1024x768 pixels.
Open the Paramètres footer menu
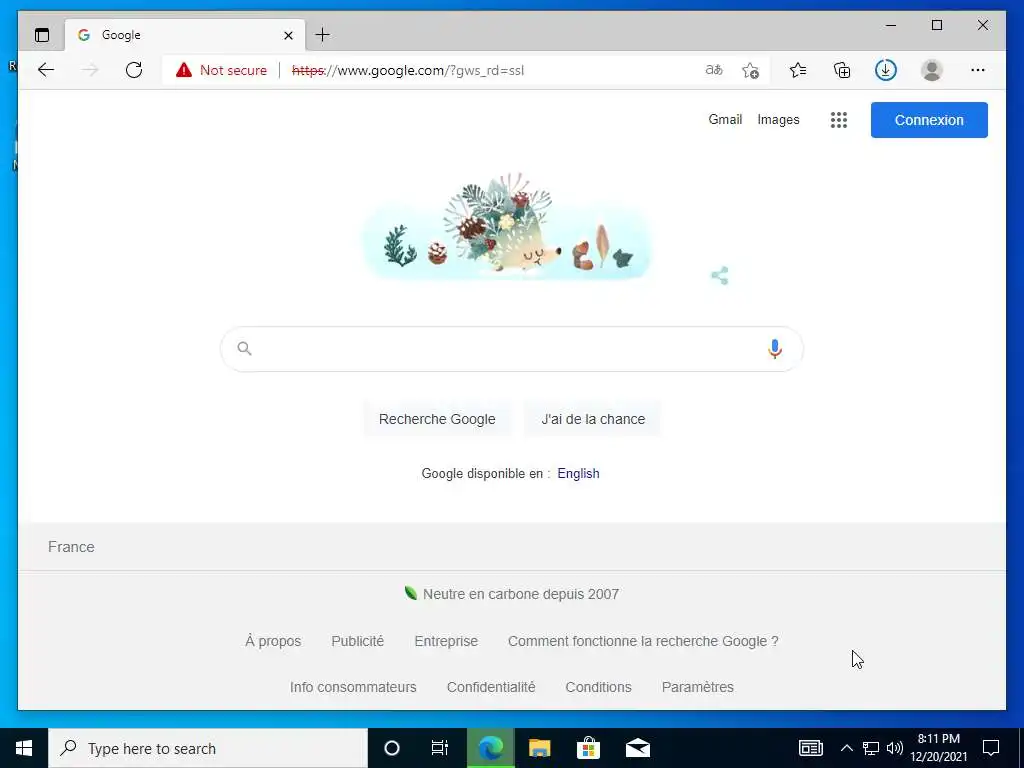(697, 687)
